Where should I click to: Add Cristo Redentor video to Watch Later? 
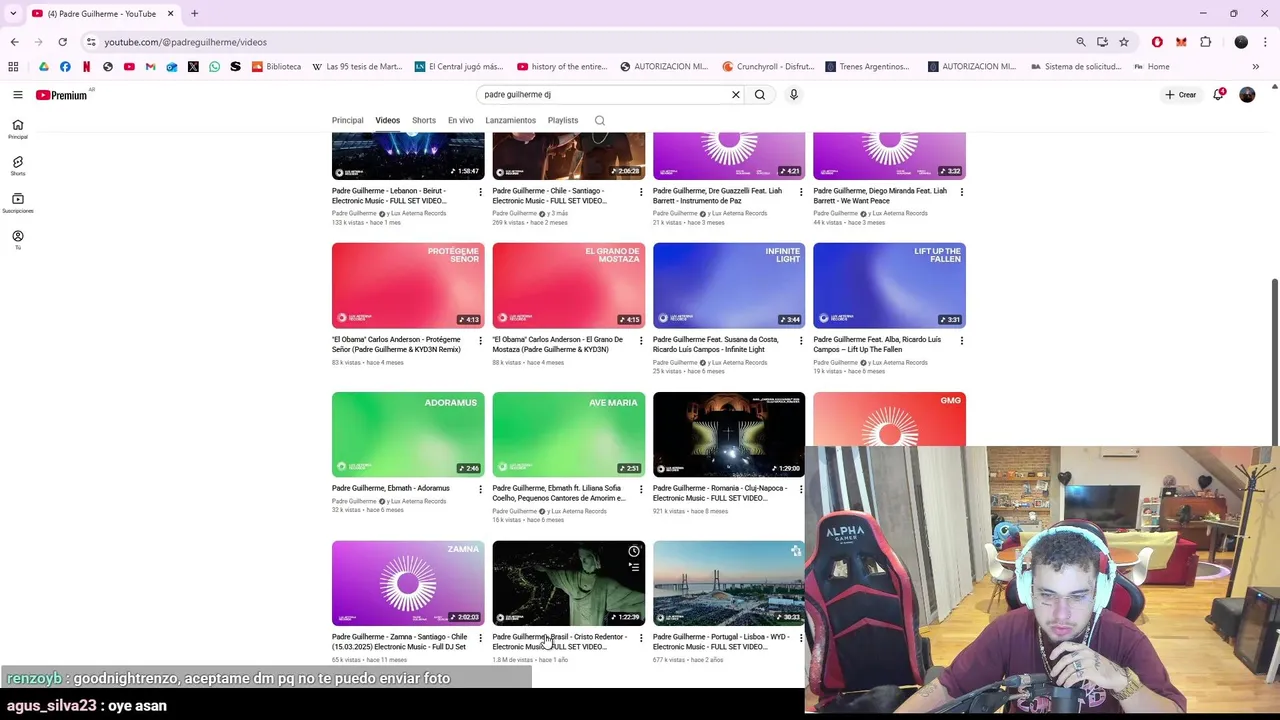pos(634,551)
